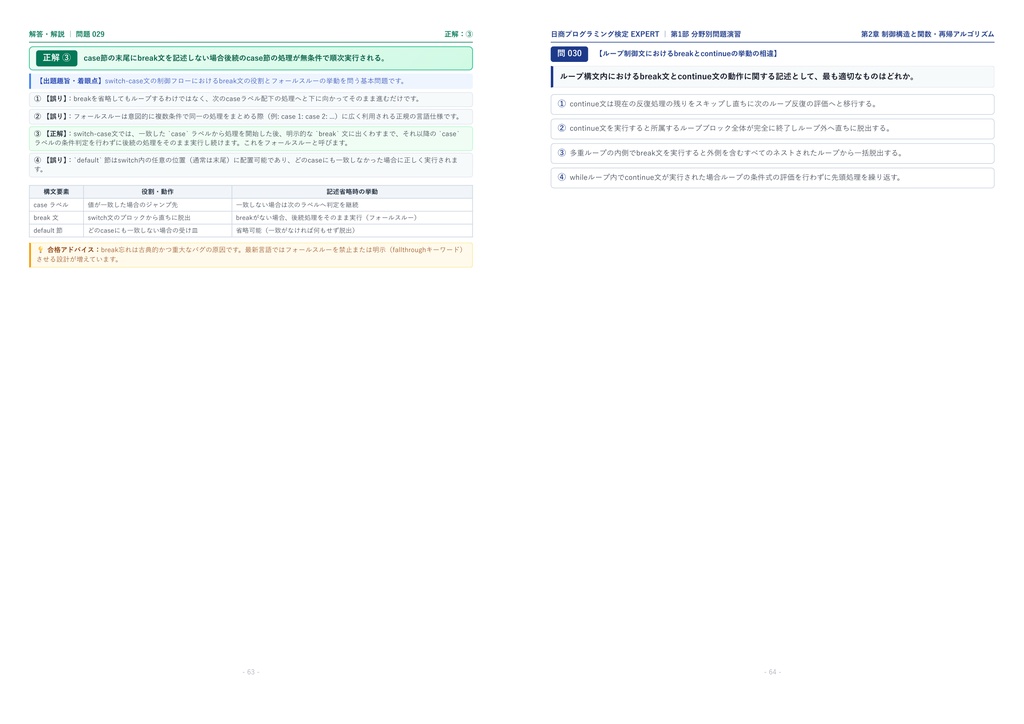
Task: Click the table header 構文要素
Action: tap(56, 192)
